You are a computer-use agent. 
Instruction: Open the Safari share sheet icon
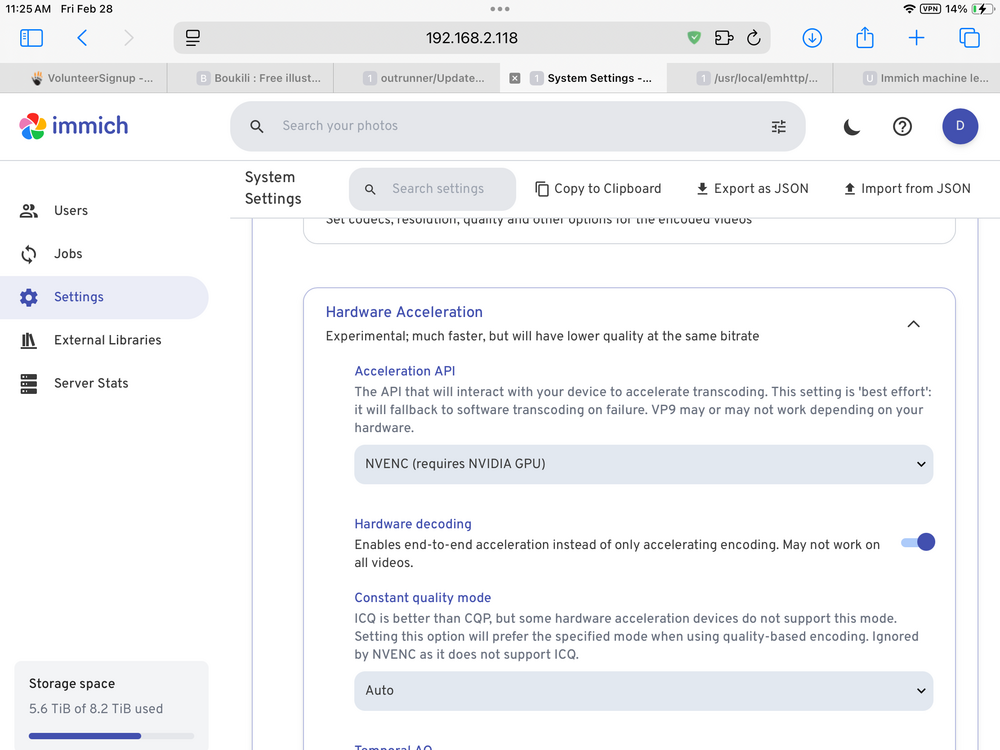[x=864, y=38]
